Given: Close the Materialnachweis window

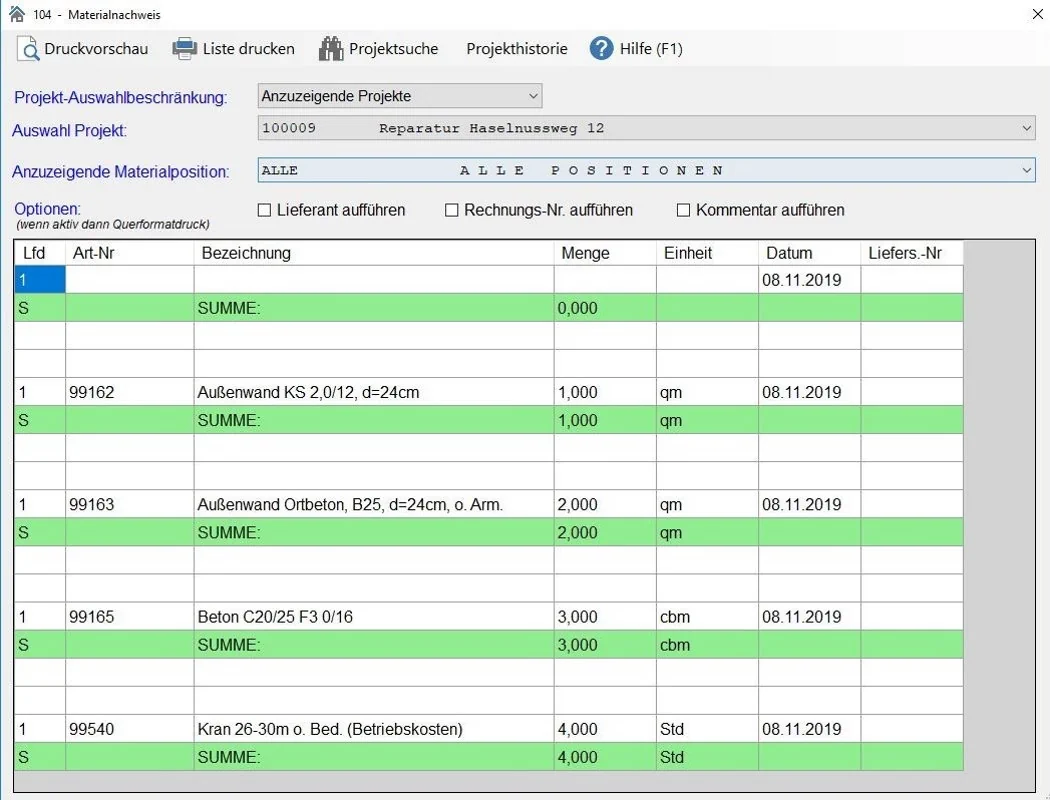Looking at the screenshot, I should click(1036, 14).
